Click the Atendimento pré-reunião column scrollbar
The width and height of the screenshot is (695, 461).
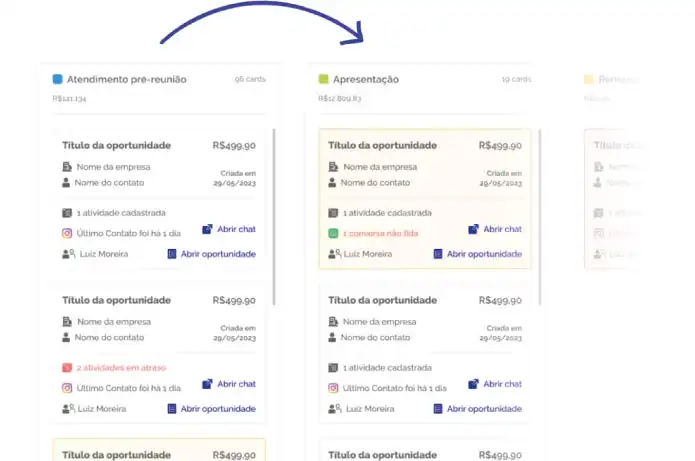(x=274, y=215)
